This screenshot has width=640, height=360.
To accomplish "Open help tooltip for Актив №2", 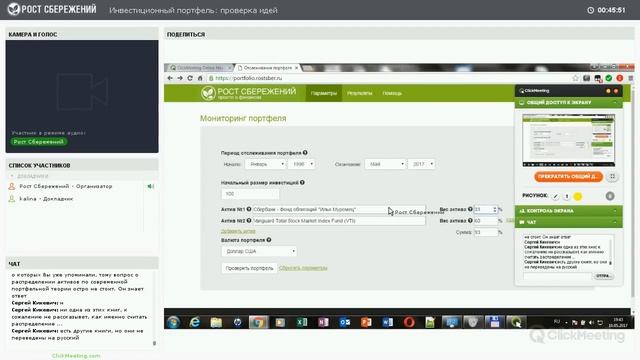I will tap(249, 220).
